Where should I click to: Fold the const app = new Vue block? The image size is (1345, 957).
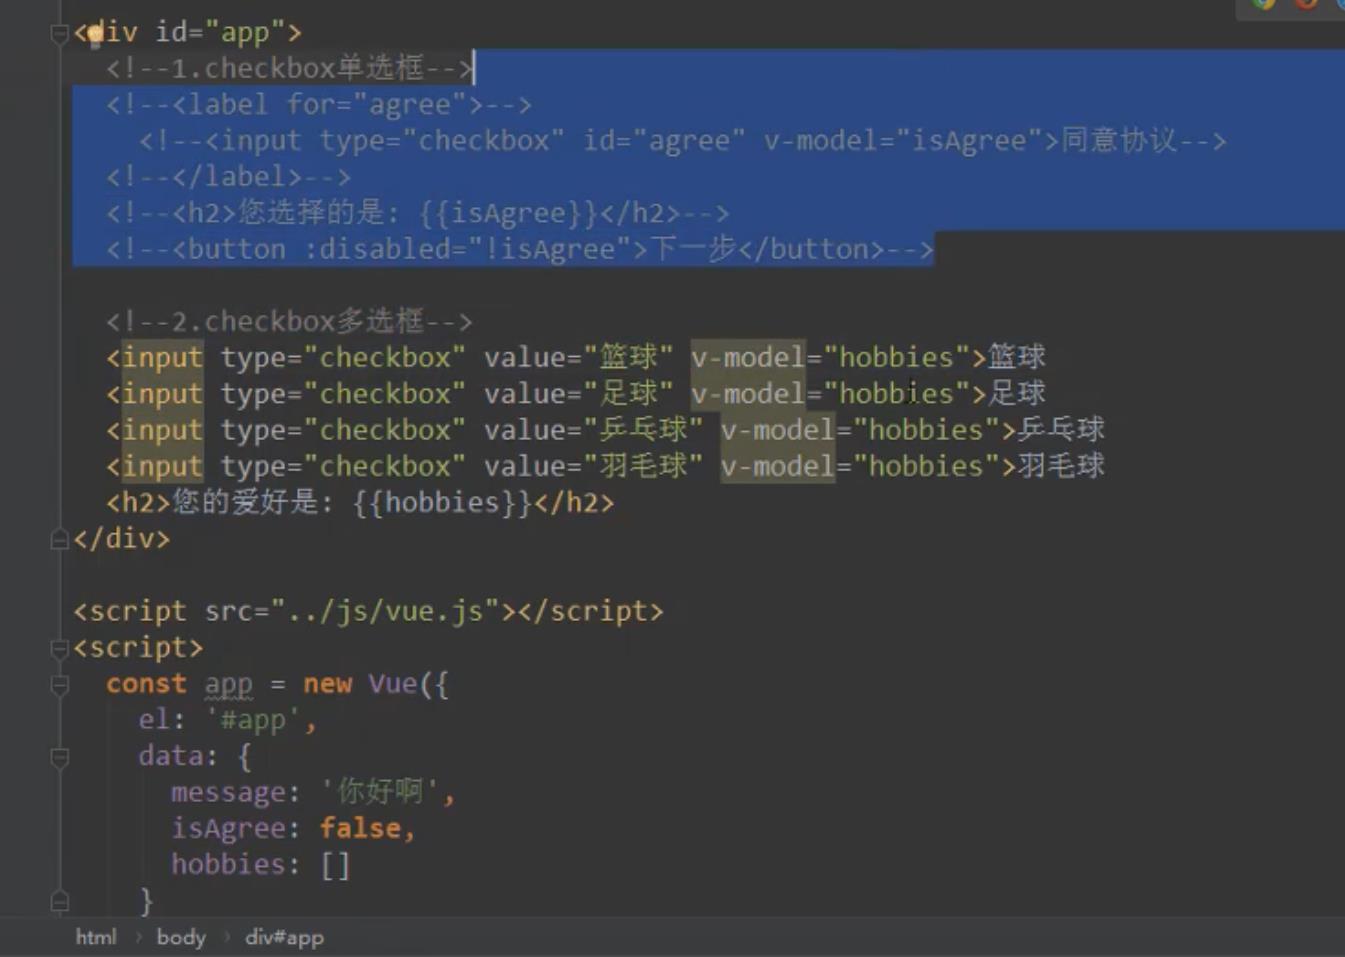point(59,684)
